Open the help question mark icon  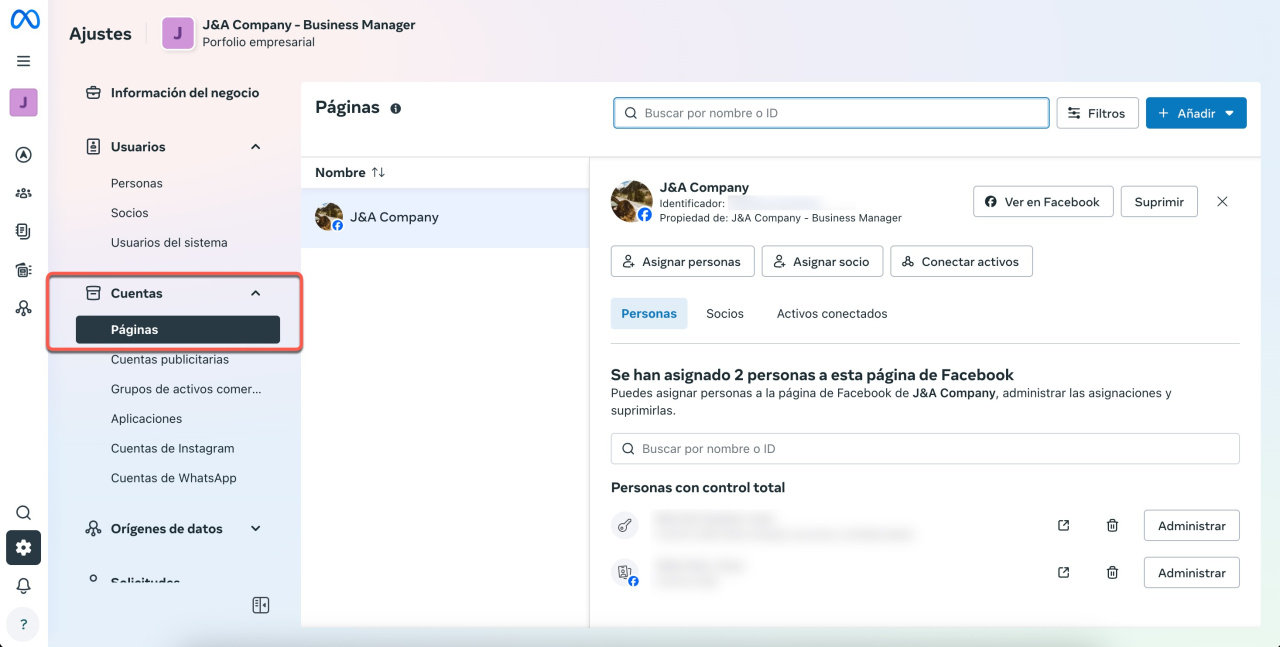[x=24, y=625]
